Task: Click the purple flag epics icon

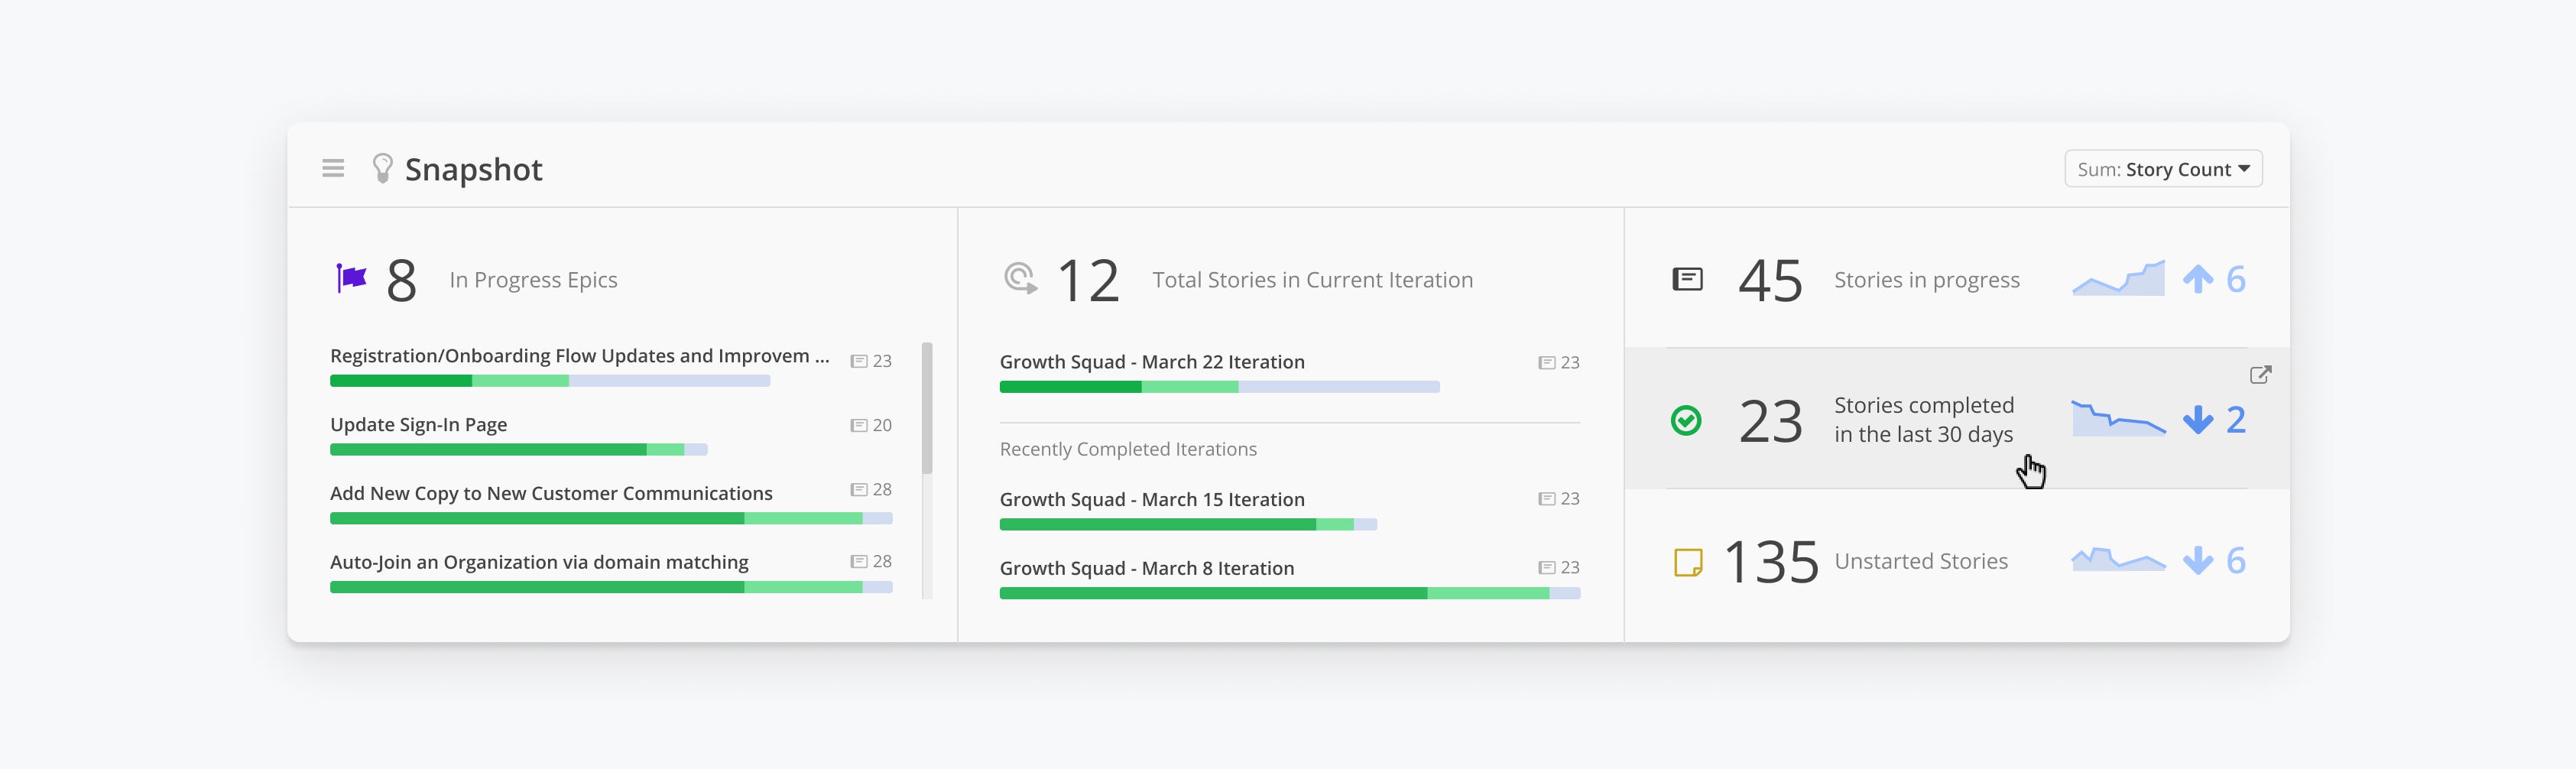Action: point(351,278)
